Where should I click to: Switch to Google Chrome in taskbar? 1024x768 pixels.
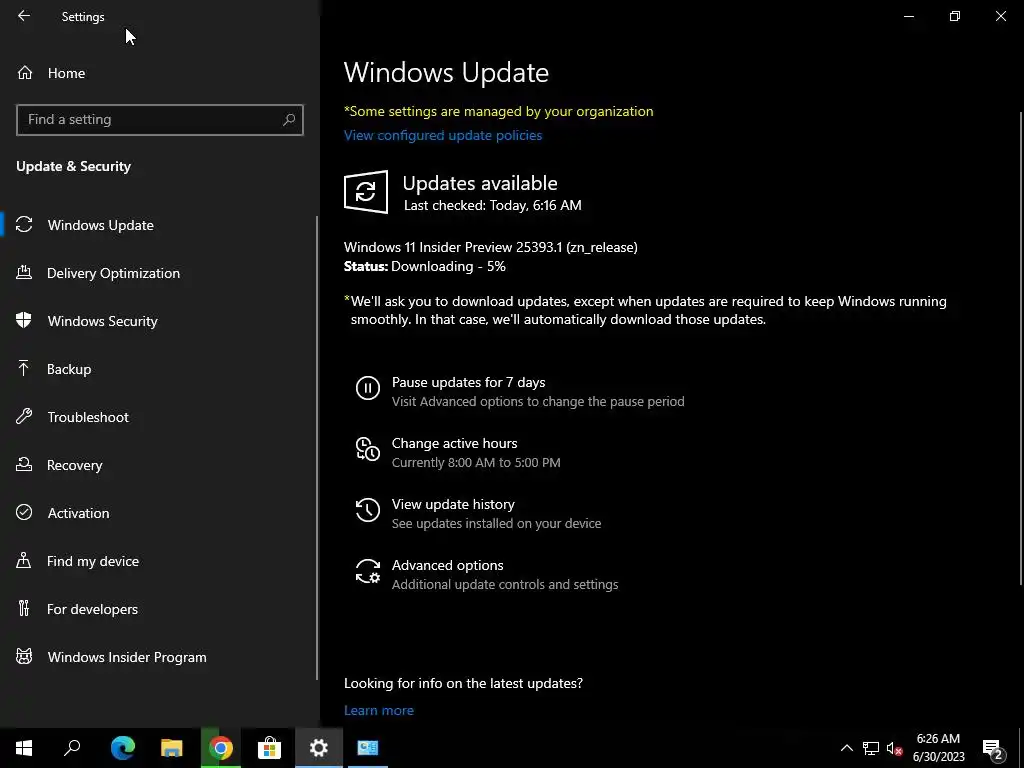(221, 748)
